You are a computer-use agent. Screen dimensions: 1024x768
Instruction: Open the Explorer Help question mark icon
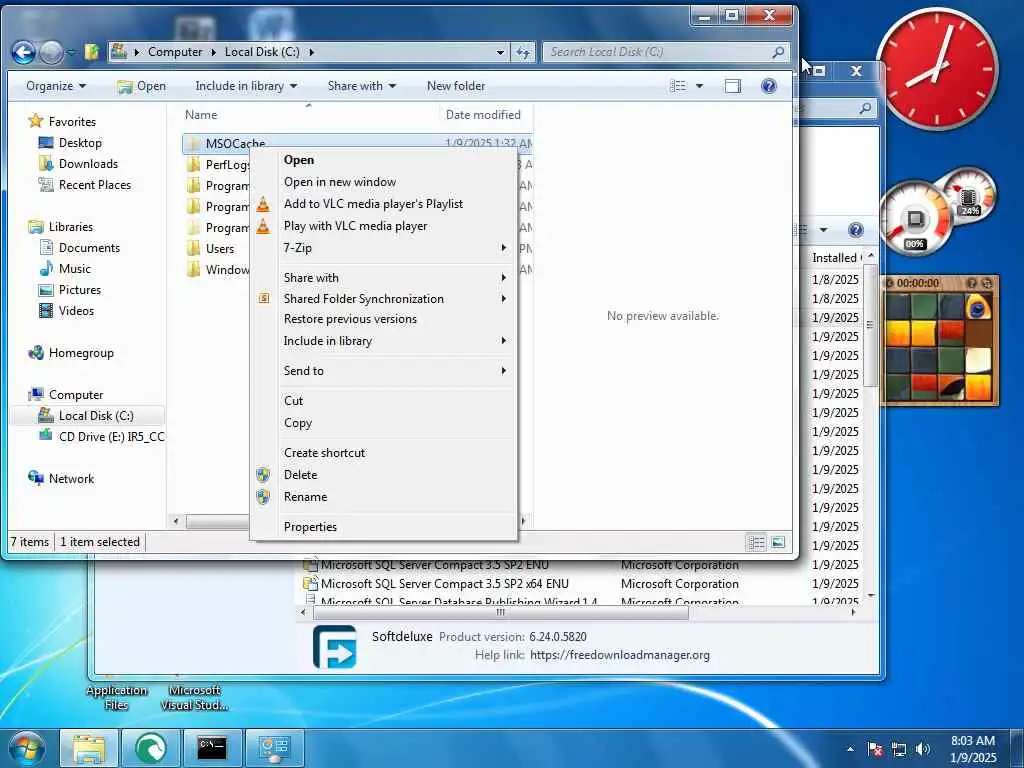point(769,86)
